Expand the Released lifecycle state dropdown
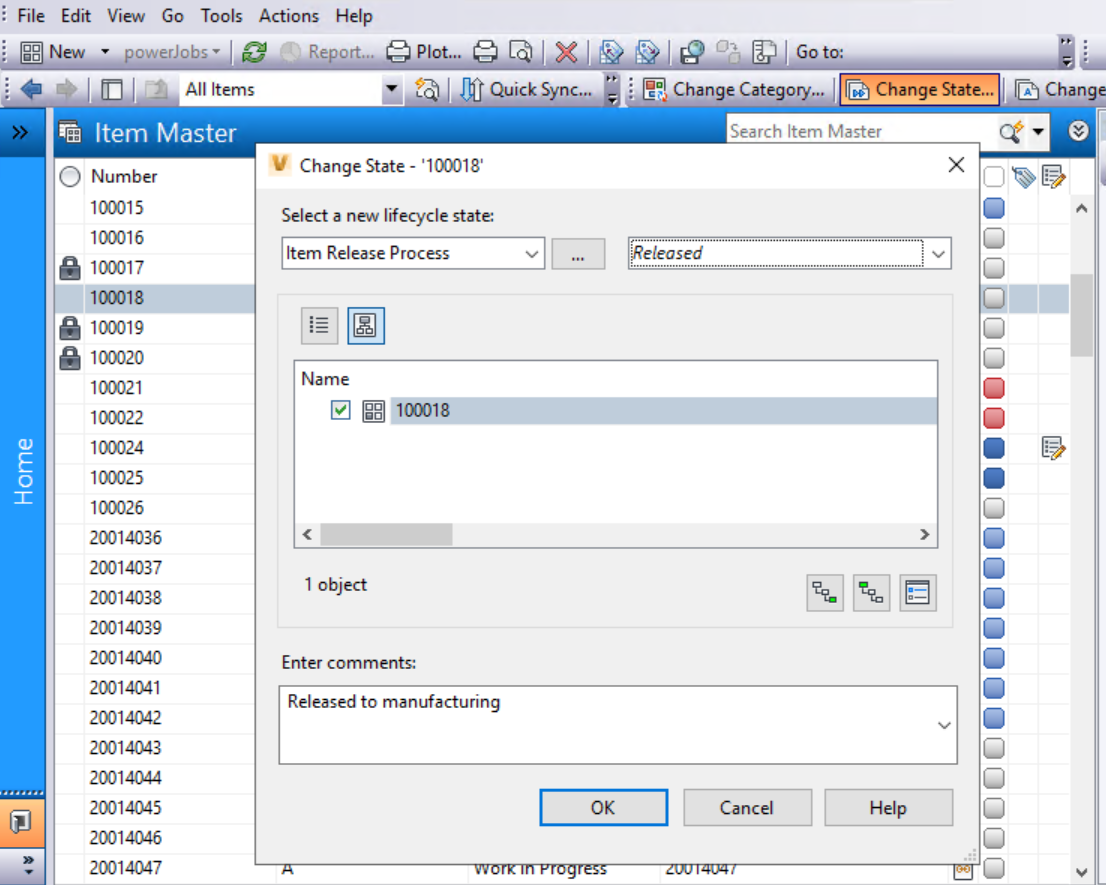Image resolution: width=1106 pixels, height=885 pixels. 937,254
